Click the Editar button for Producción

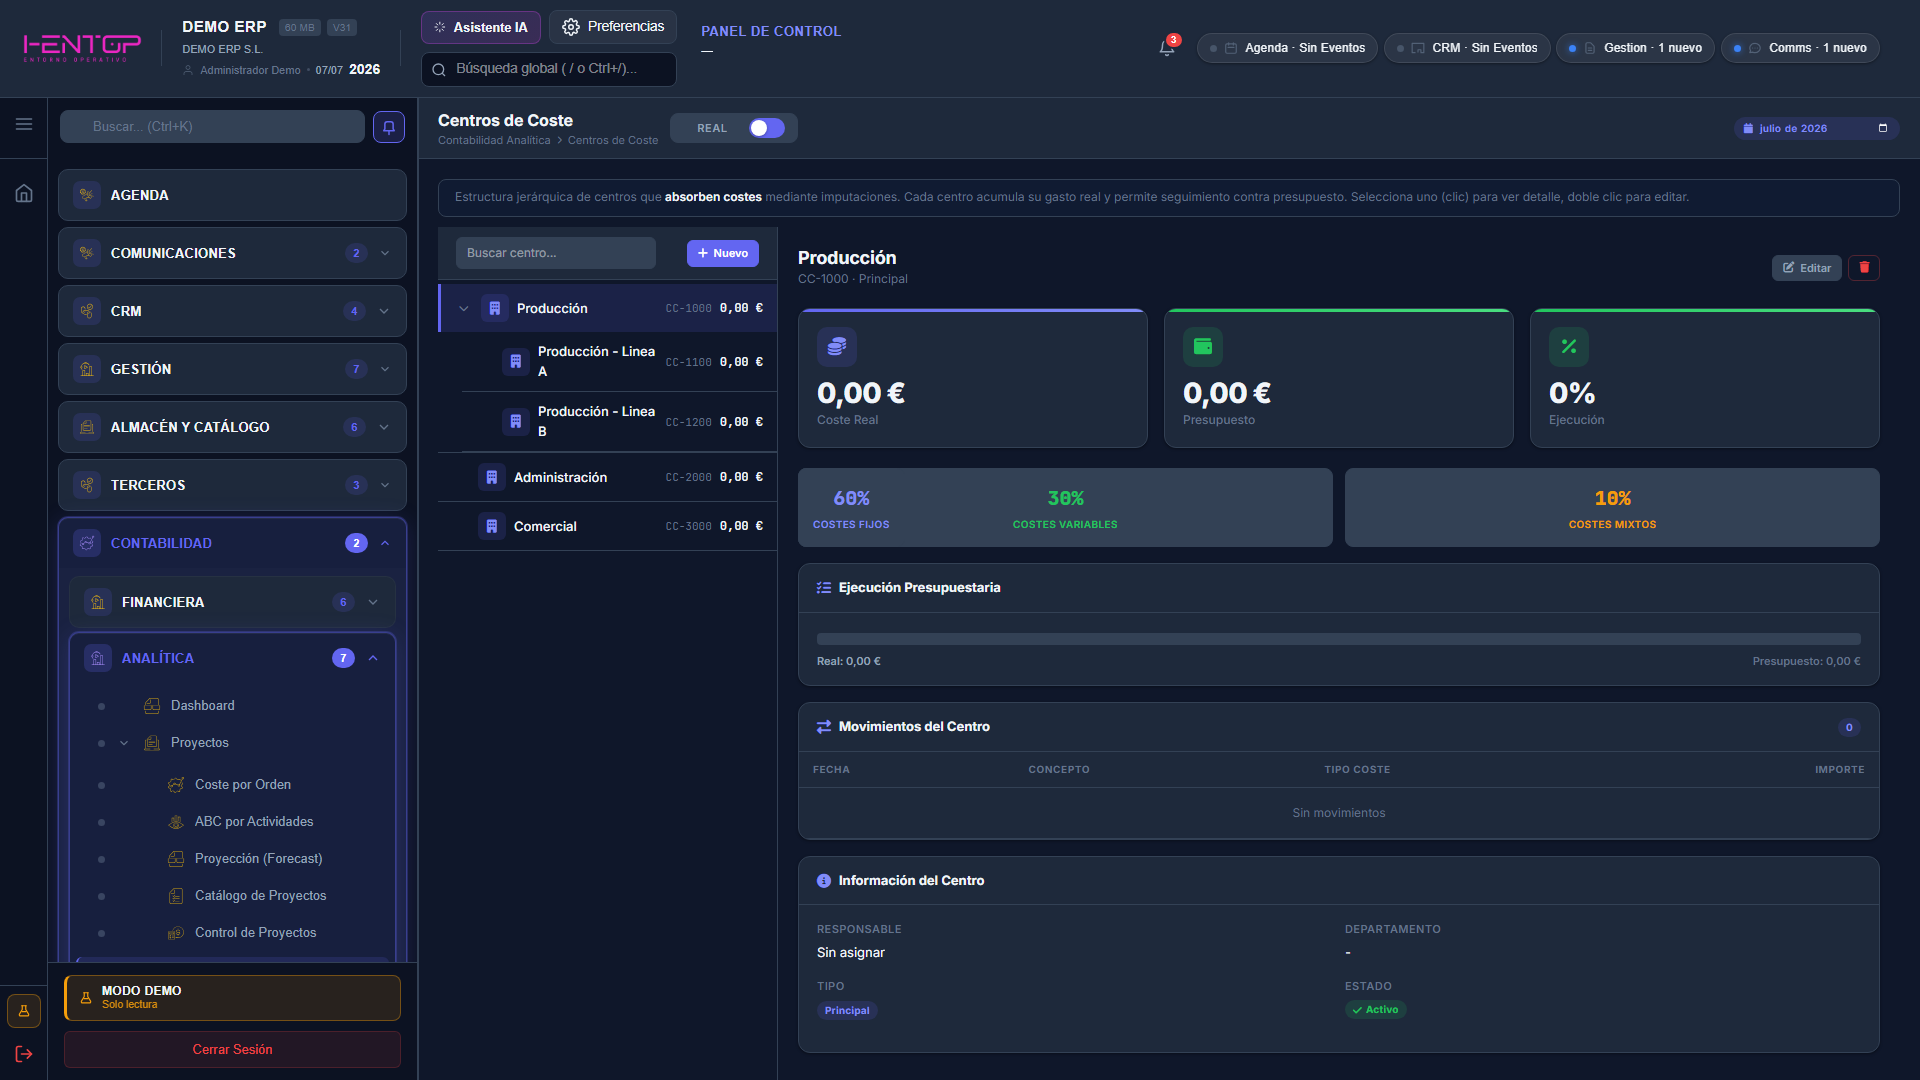(1807, 268)
